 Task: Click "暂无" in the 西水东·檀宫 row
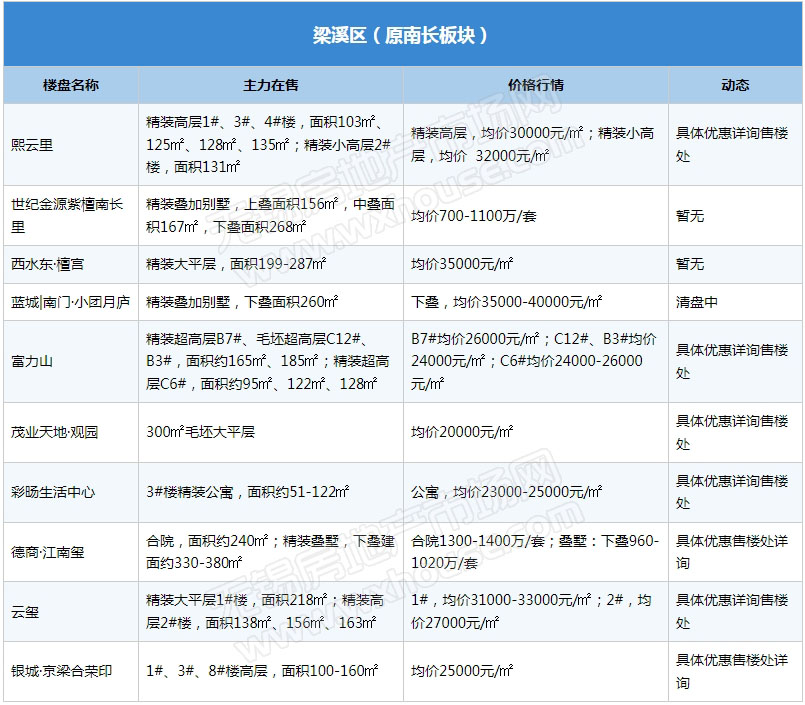(690, 264)
